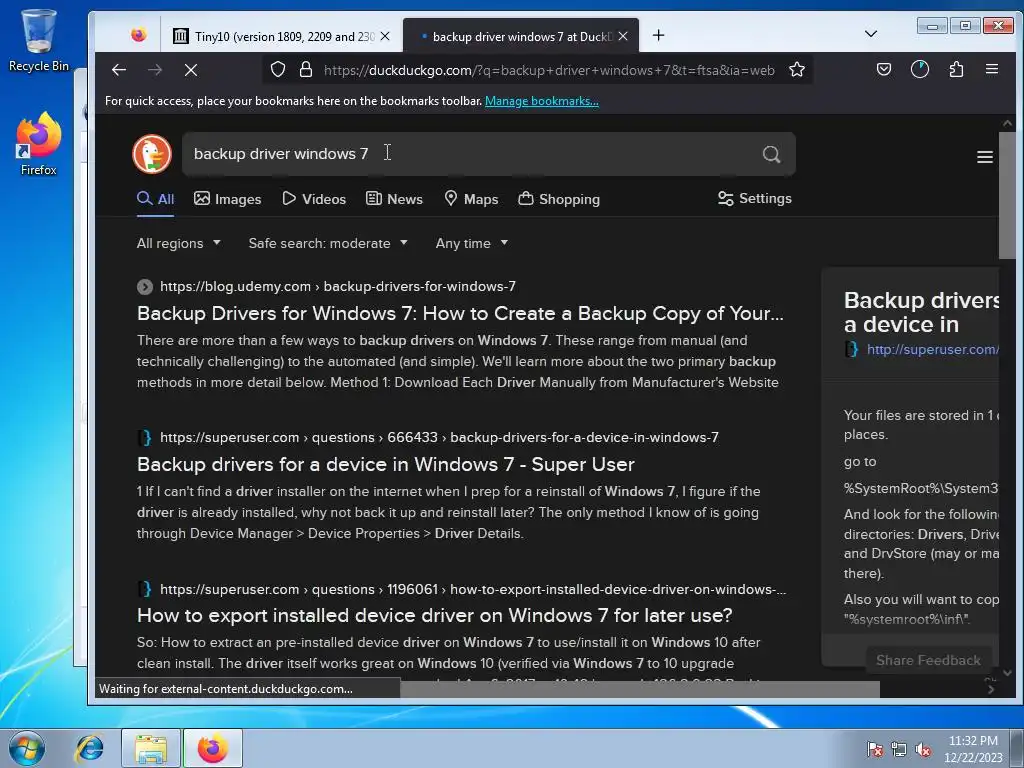Click the horizontal scrollbar thumb

640,688
